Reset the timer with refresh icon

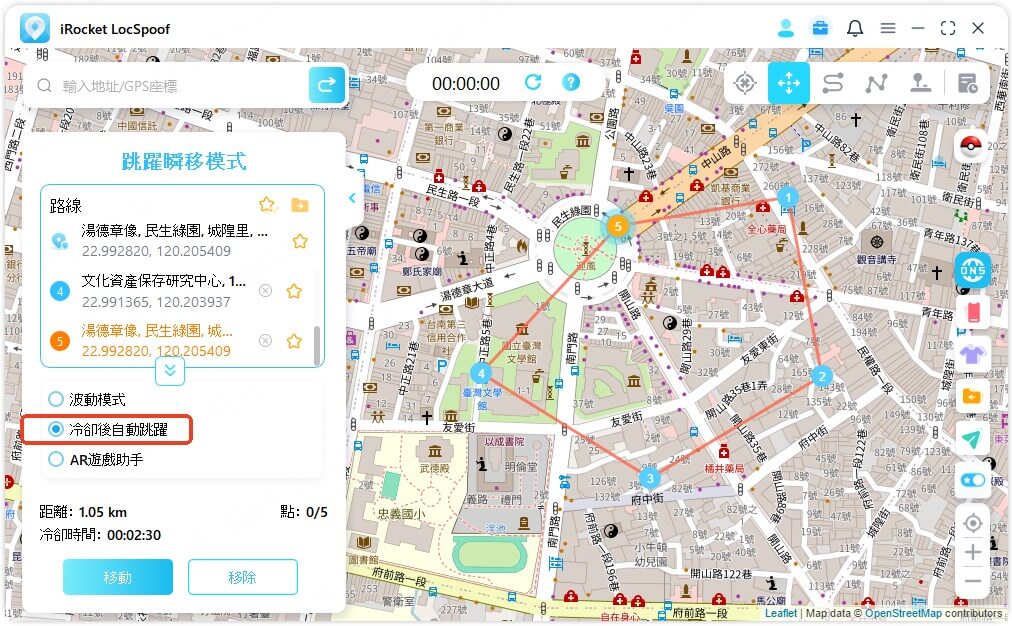coord(533,83)
